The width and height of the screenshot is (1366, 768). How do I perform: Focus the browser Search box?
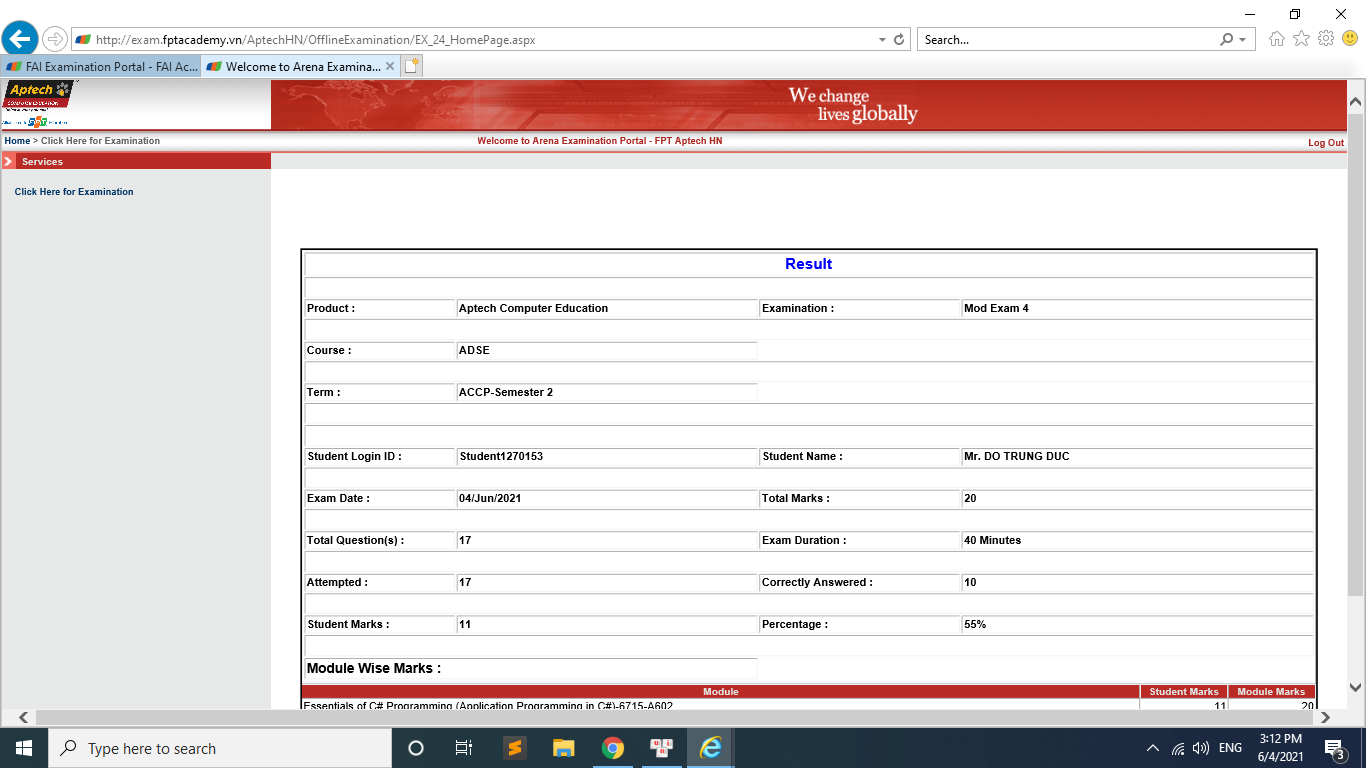[x=1065, y=40]
